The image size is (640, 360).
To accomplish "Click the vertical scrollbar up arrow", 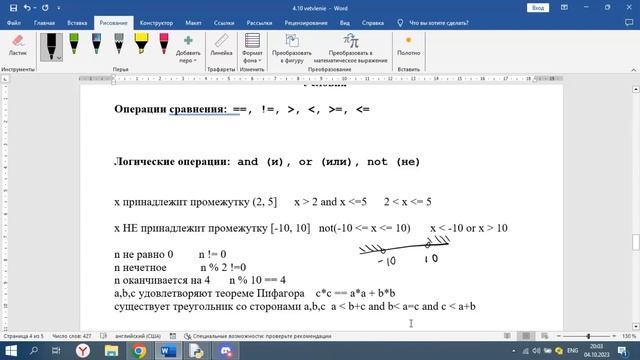I will [636, 89].
